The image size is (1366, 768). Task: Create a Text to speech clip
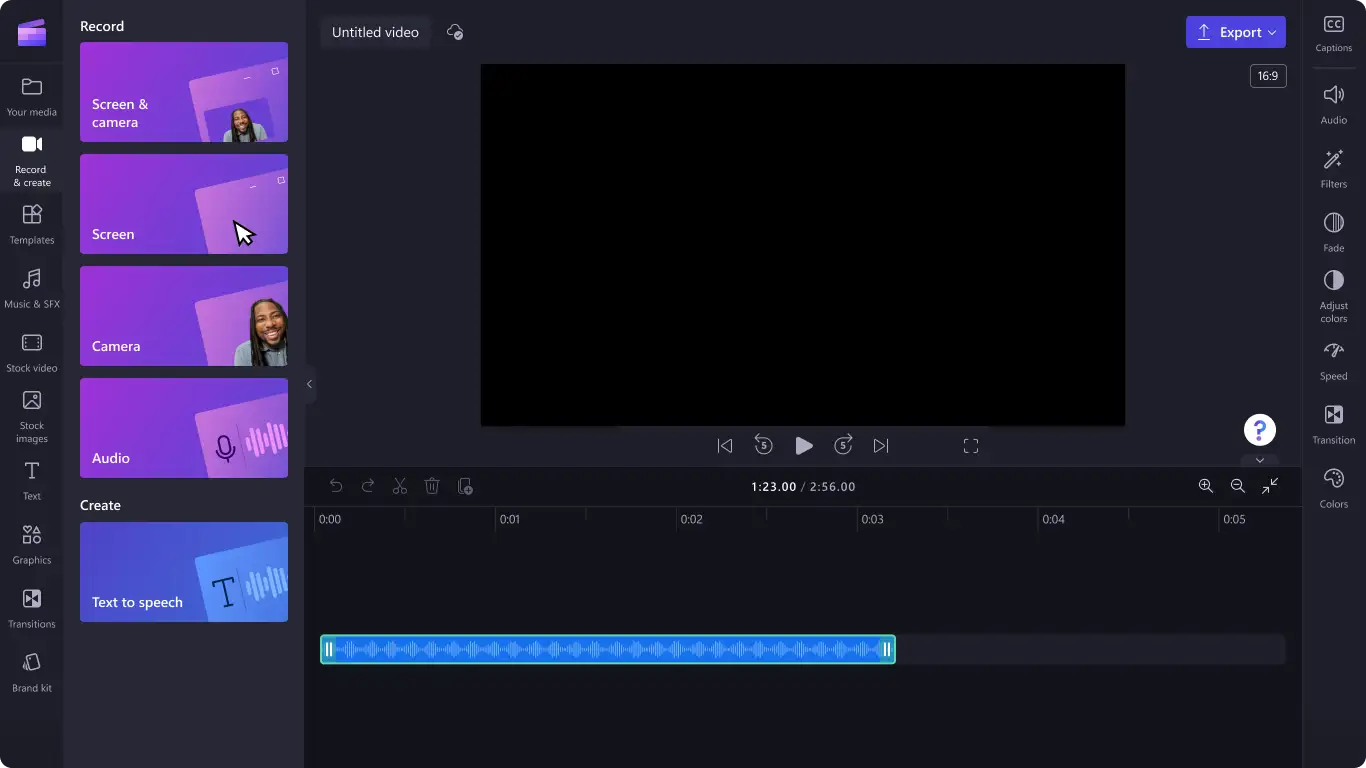pyautogui.click(x=184, y=572)
